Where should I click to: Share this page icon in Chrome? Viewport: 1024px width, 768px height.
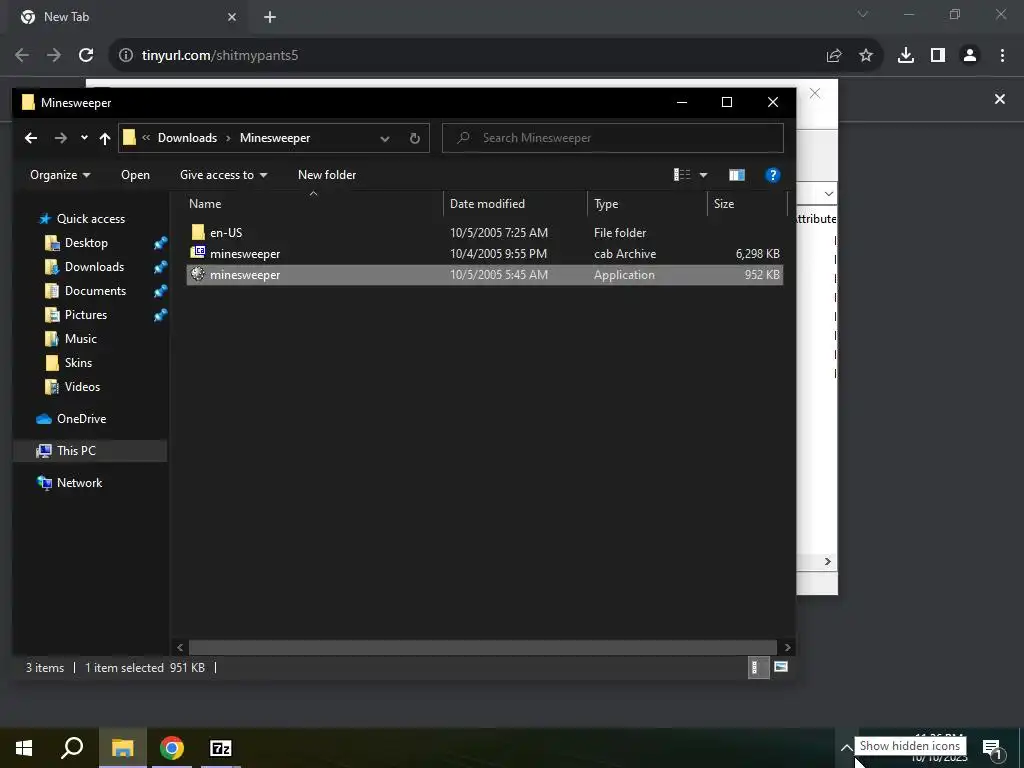(834, 56)
